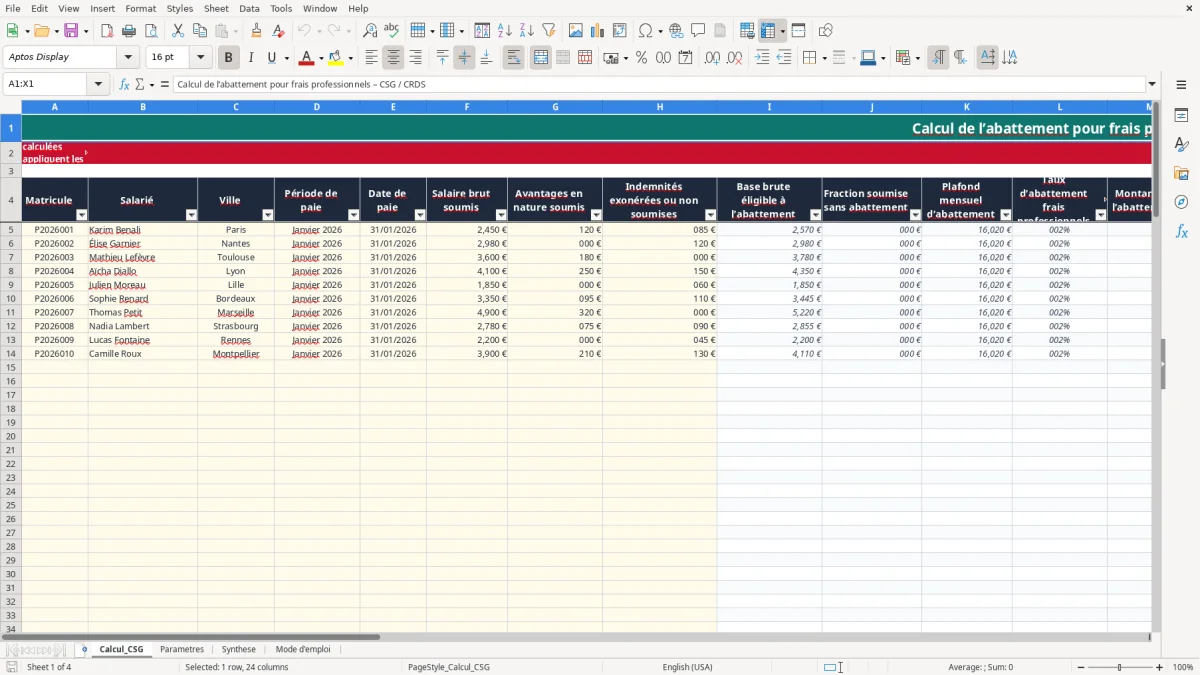The image size is (1200, 675).
Task: Toggle Bold formatting
Action: [x=229, y=58]
